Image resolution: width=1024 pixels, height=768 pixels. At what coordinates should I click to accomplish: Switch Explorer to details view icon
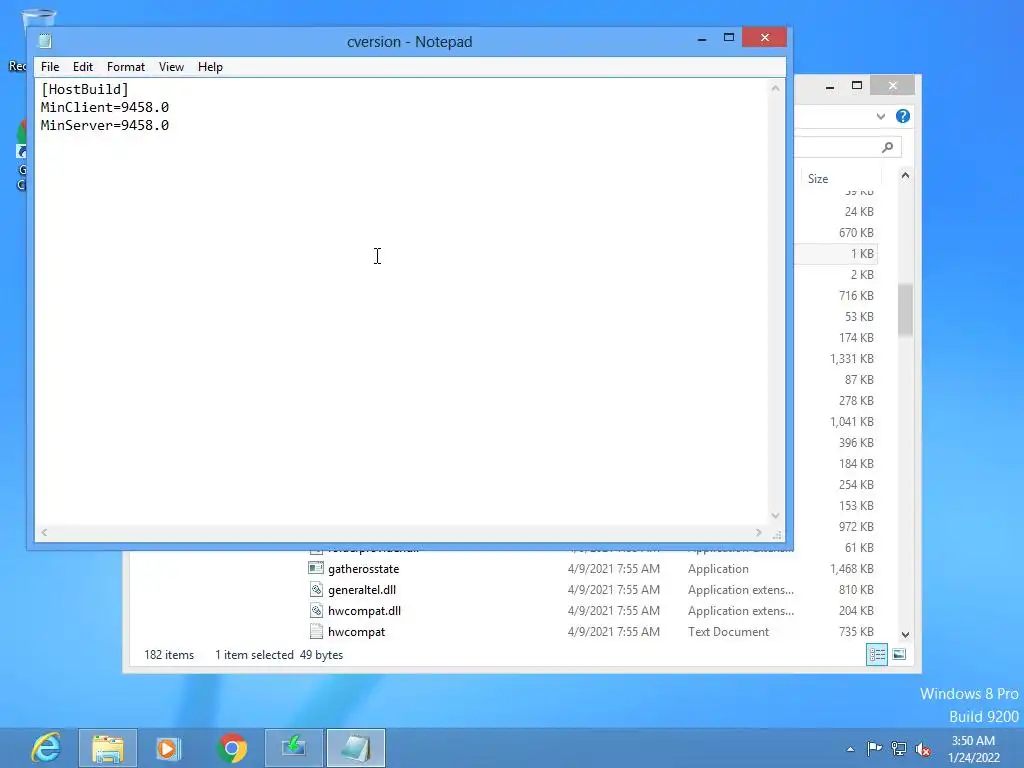(x=876, y=654)
